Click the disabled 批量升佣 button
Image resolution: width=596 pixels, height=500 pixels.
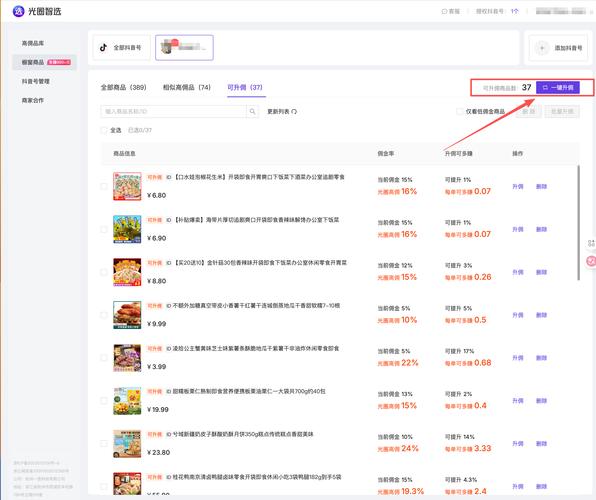pos(562,111)
